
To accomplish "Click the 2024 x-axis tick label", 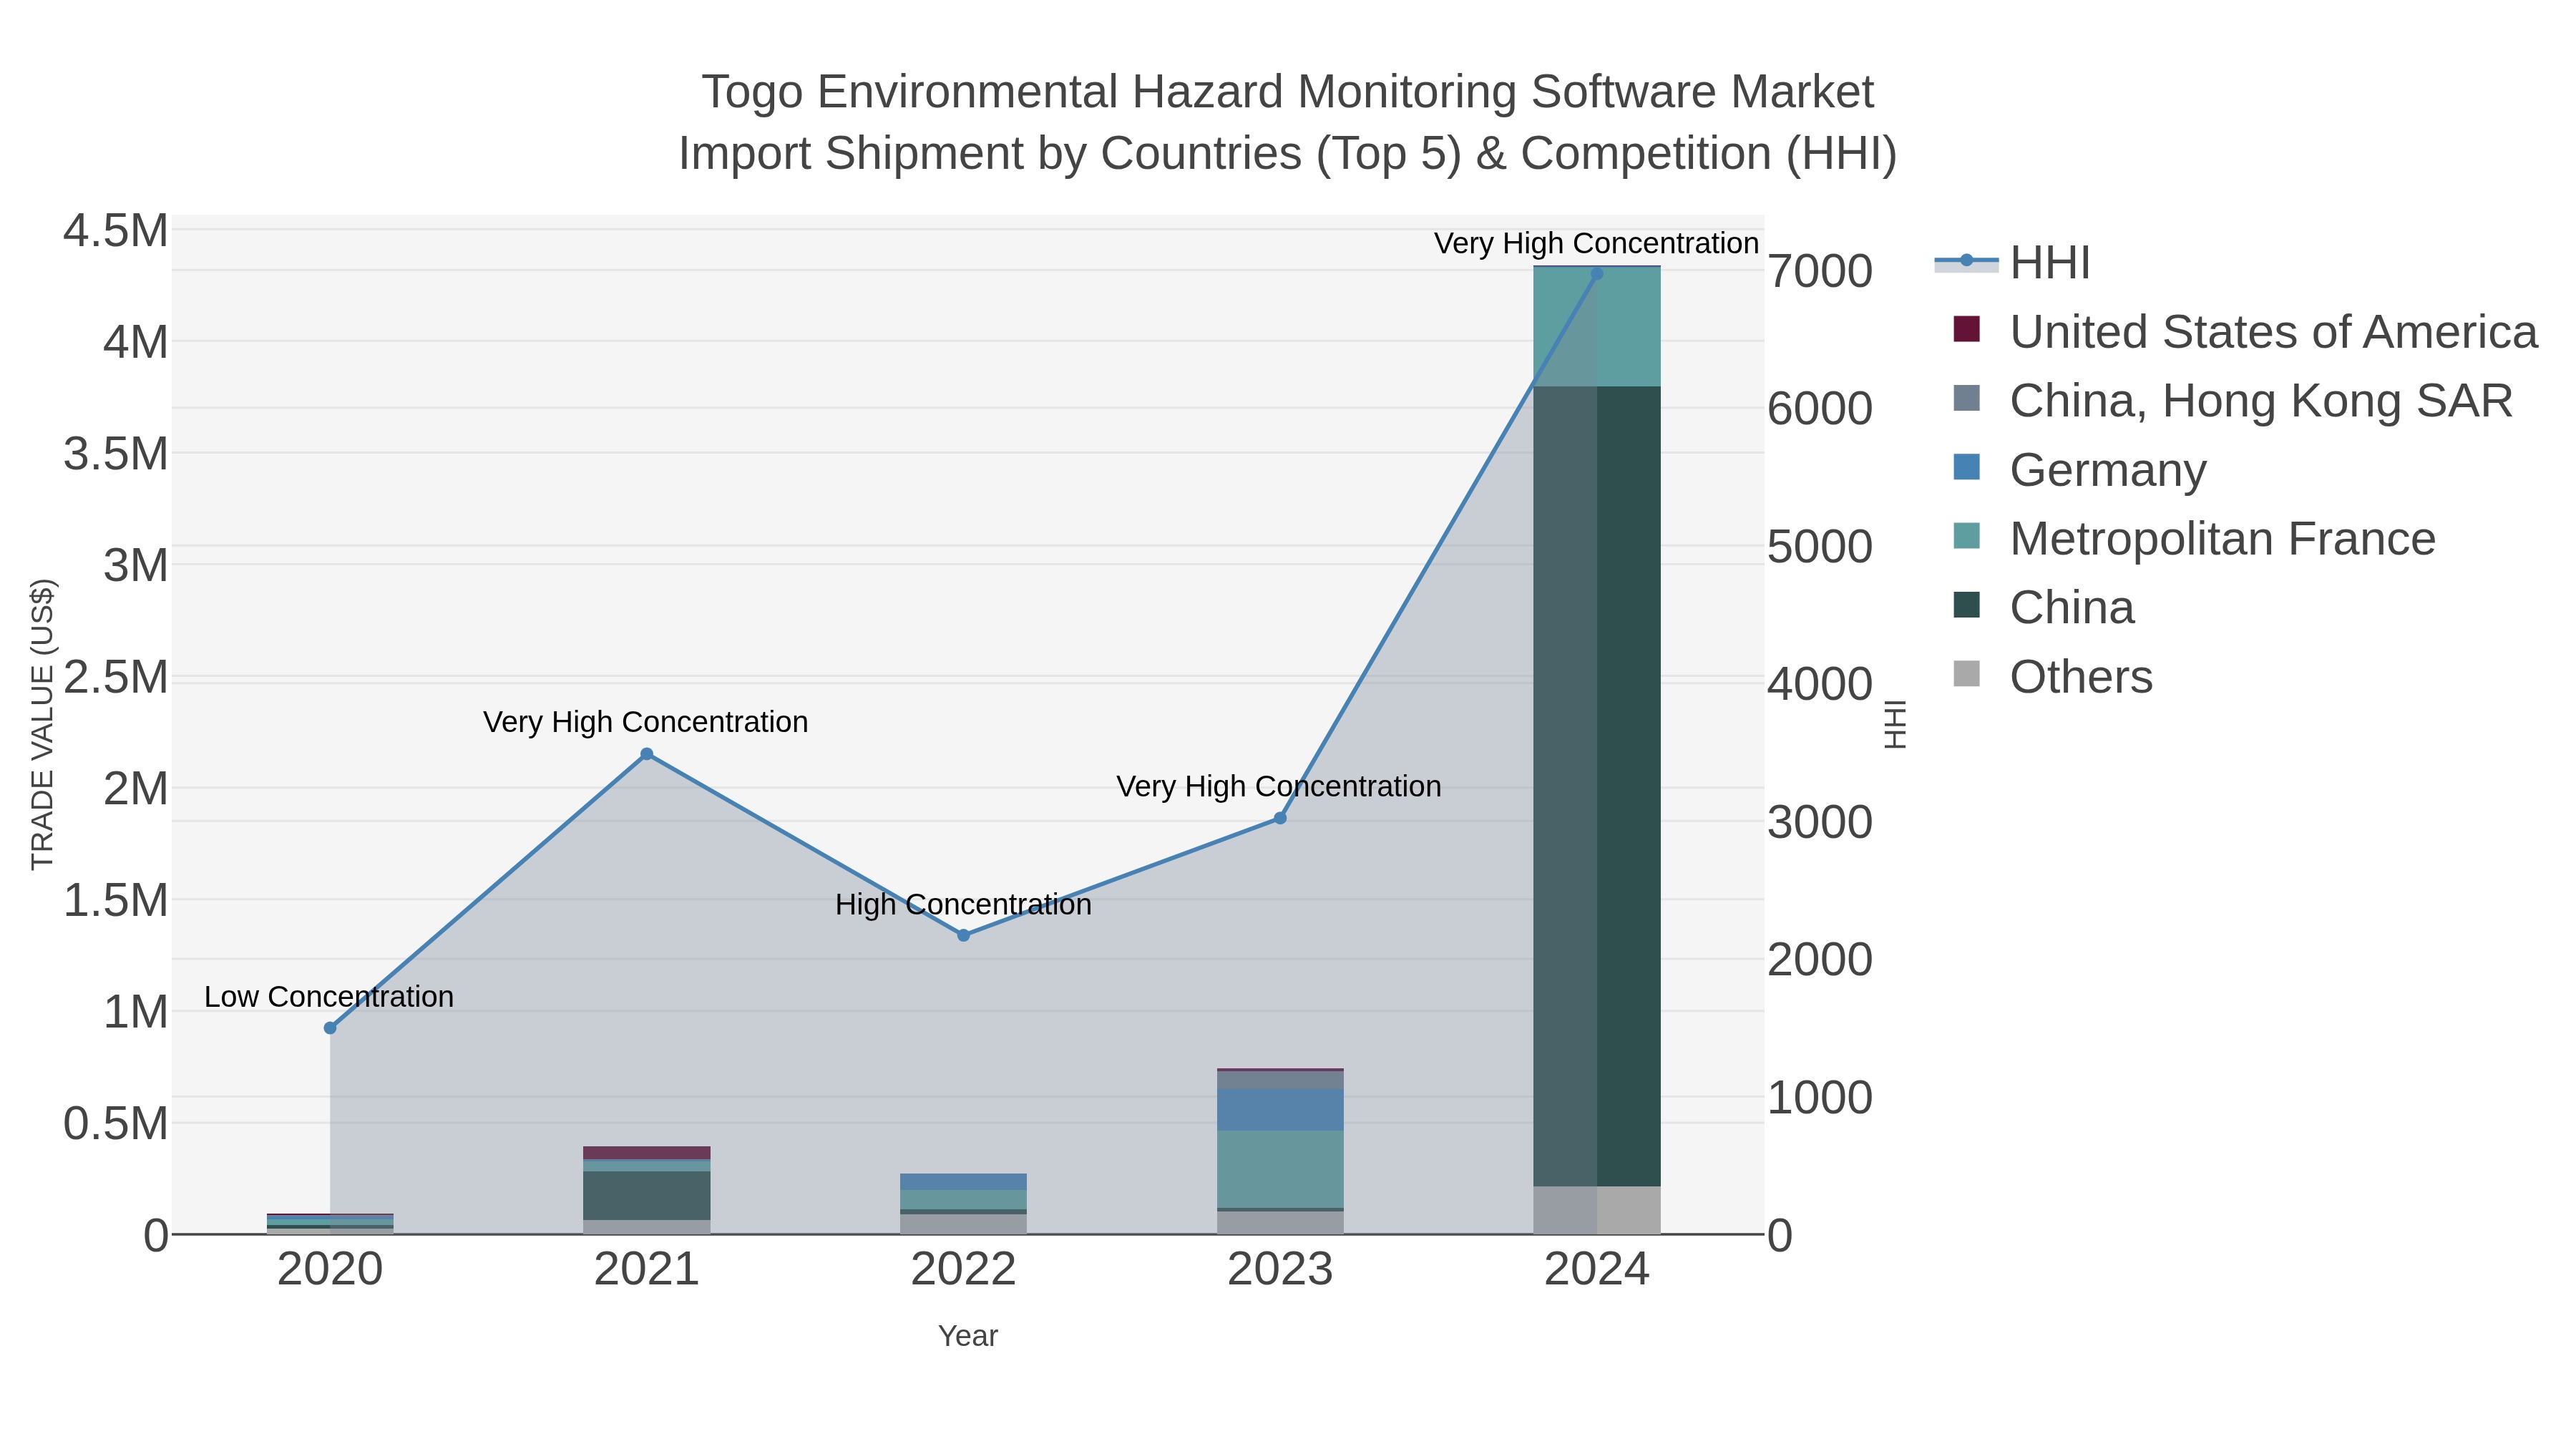I will click(x=1597, y=1270).
